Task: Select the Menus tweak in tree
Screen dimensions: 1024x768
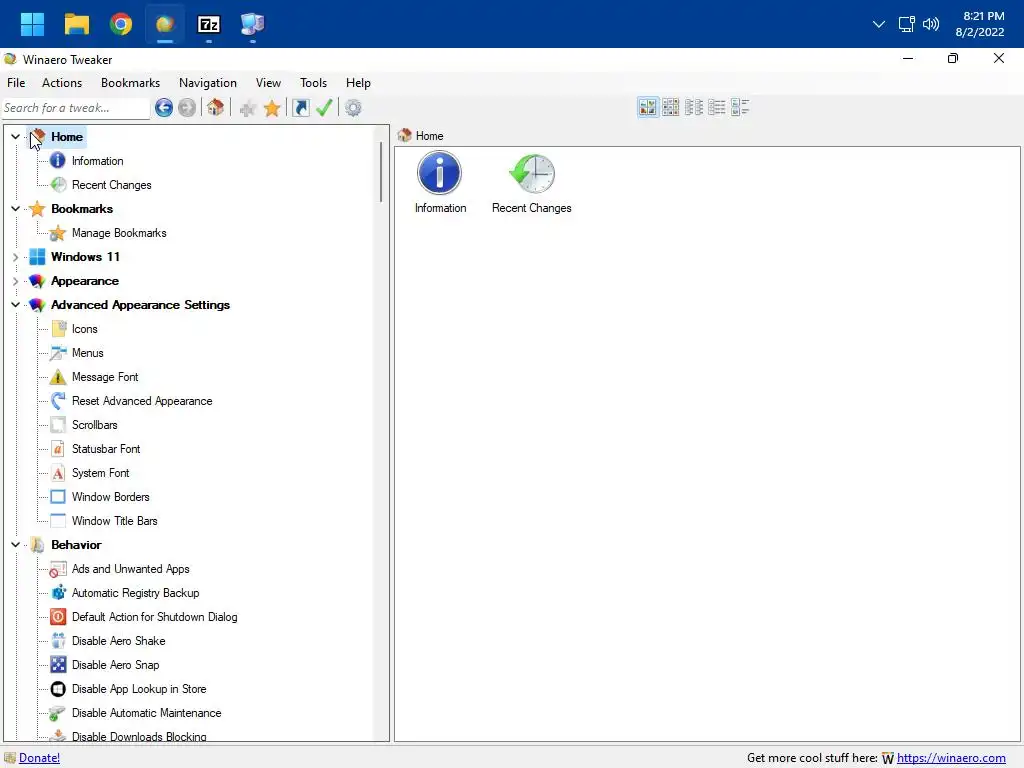Action: click(x=88, y=353)
